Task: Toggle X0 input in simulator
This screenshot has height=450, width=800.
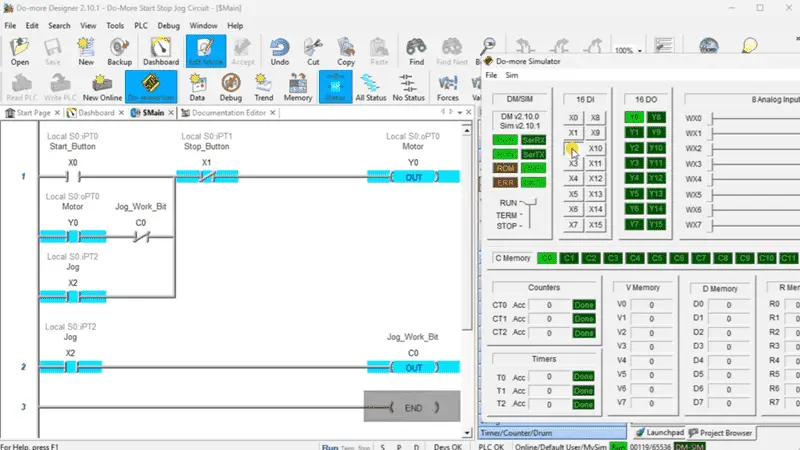Action: [573, 118]
